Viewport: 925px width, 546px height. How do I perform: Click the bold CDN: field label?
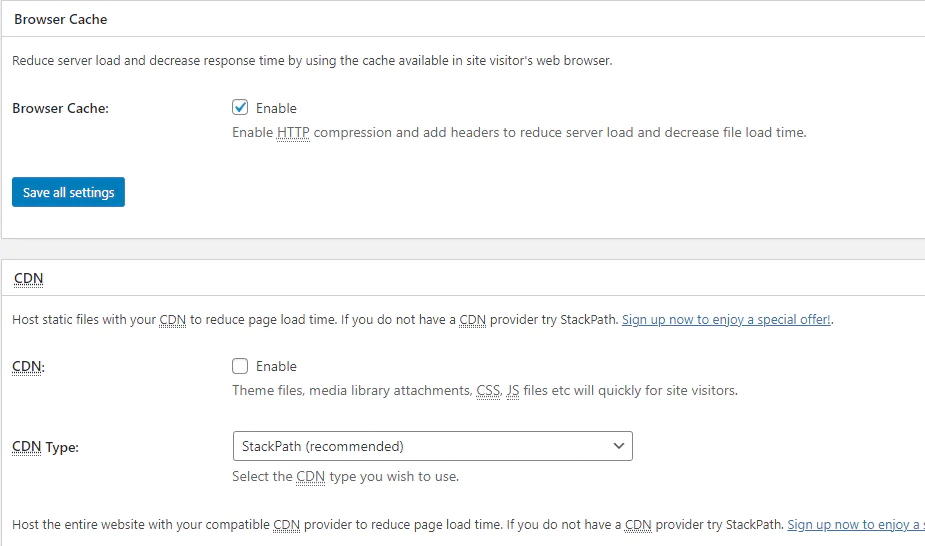[x=28, y=367]
